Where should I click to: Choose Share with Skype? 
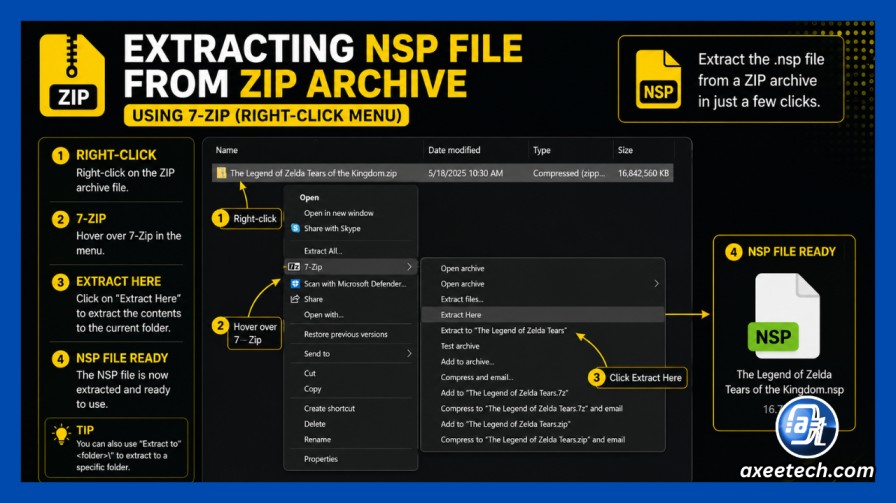click(x=332, y=228)
